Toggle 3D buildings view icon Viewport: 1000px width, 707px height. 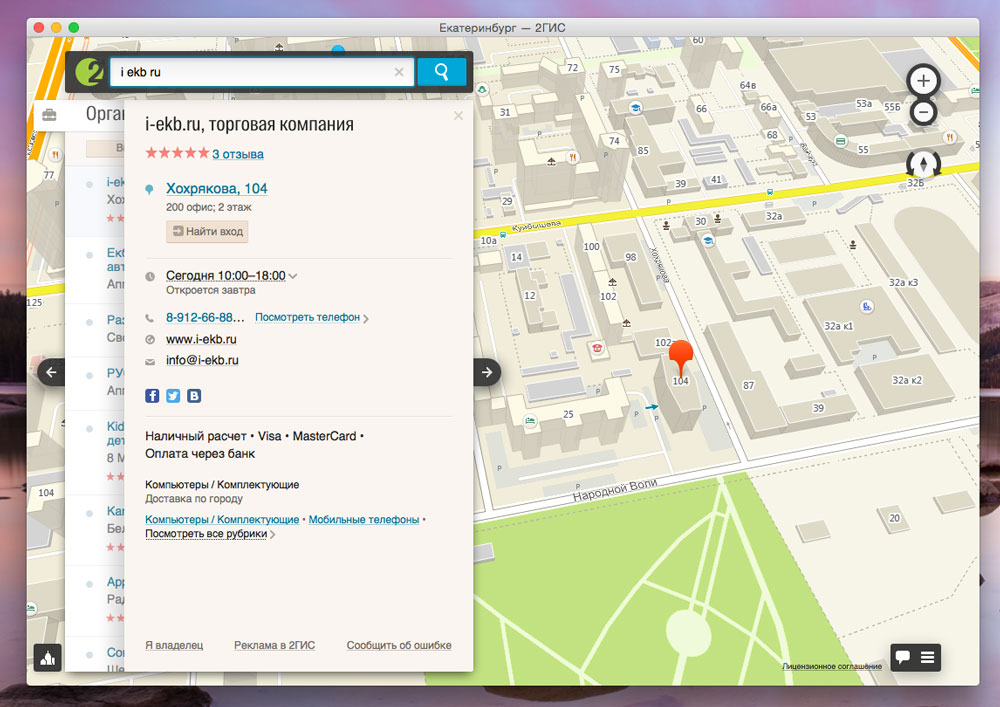[48, 657]
